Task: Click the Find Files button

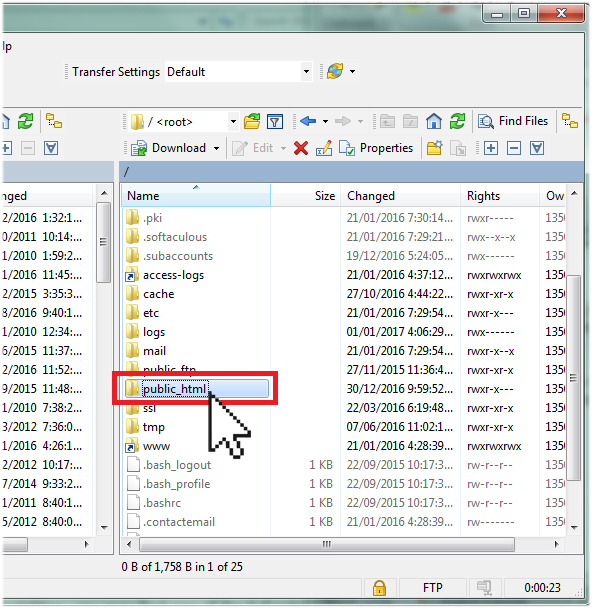Action: point(513,121)
